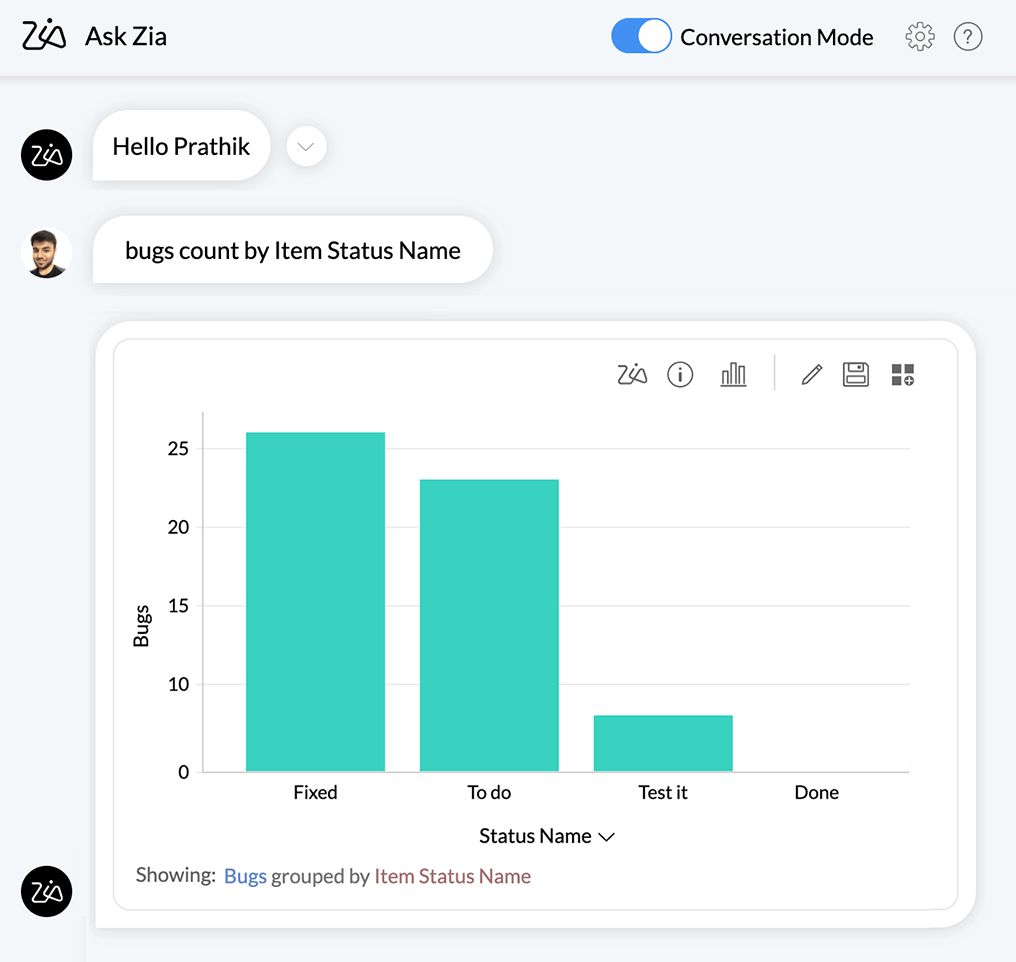Open the help question mark icon
Screen dimensions: 1016x962
click(967, 37)
